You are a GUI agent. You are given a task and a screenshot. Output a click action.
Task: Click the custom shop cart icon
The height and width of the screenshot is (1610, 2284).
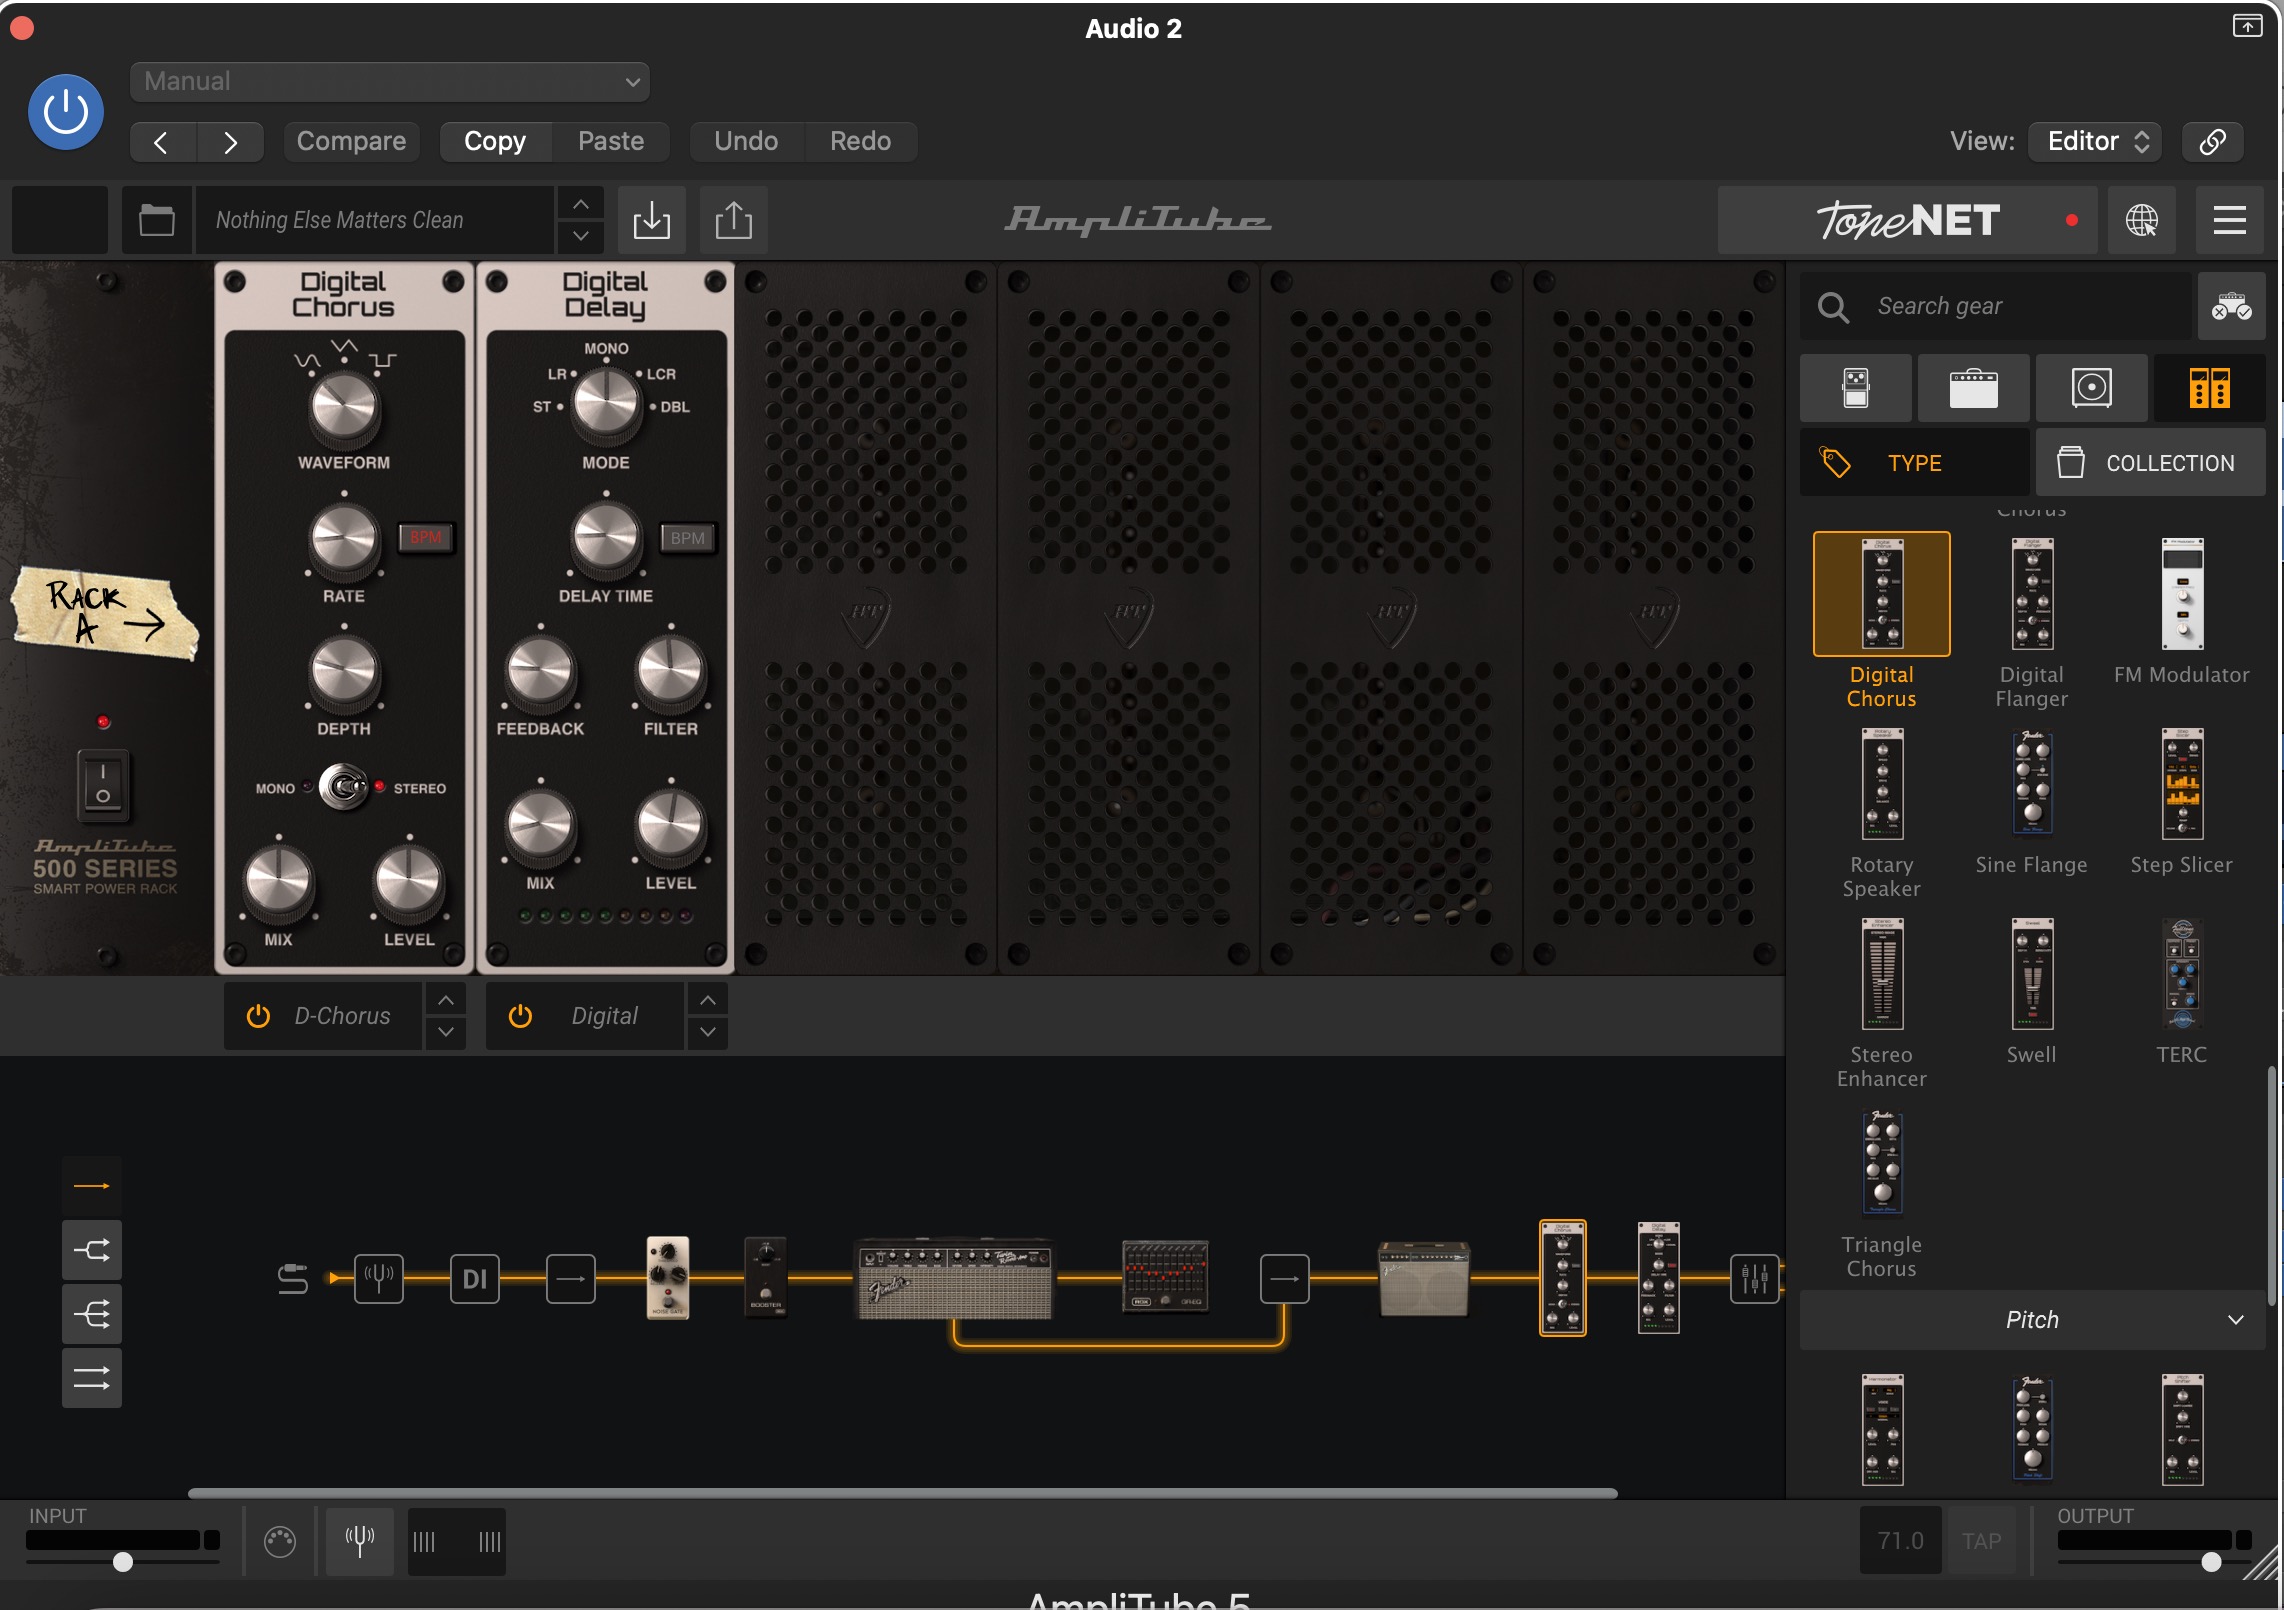[x=2231, y=306]
